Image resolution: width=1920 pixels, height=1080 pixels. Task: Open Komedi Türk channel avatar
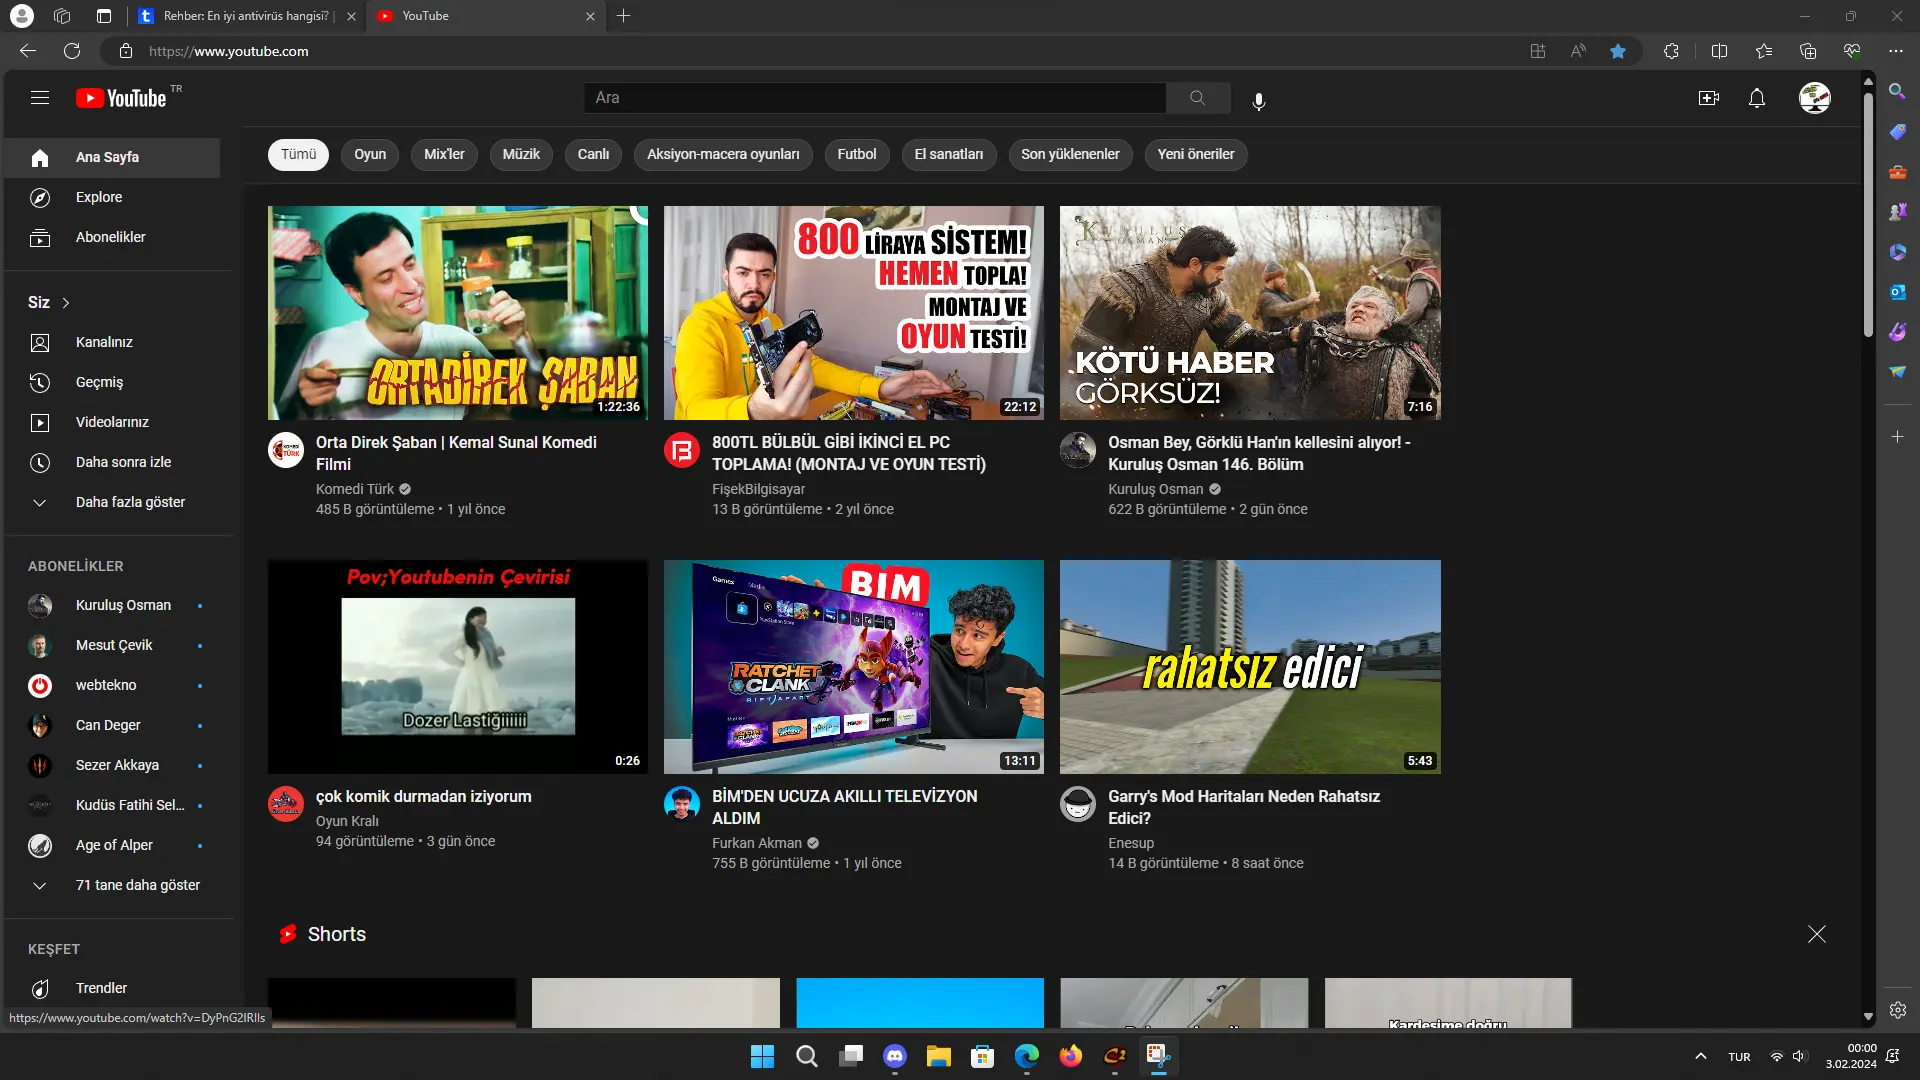point(286,450)
